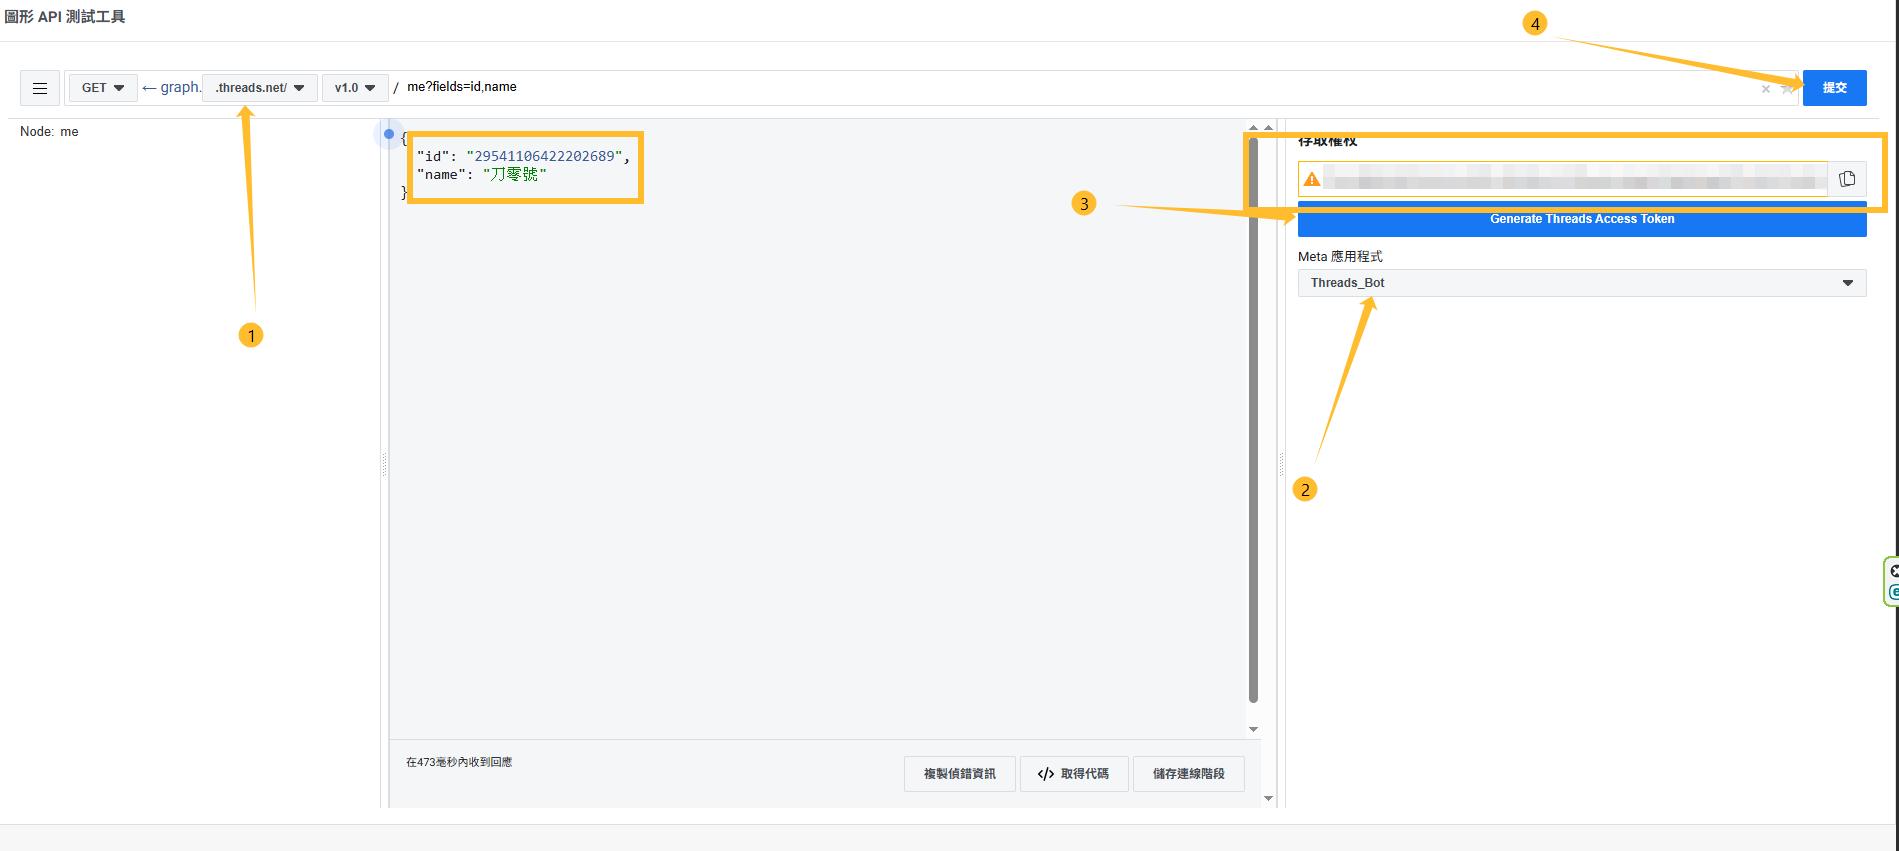Image resolution: width=1899 pixels, height=851 pixels.
Task: Save query as favorite with star icon
Action: [1787, 89]
